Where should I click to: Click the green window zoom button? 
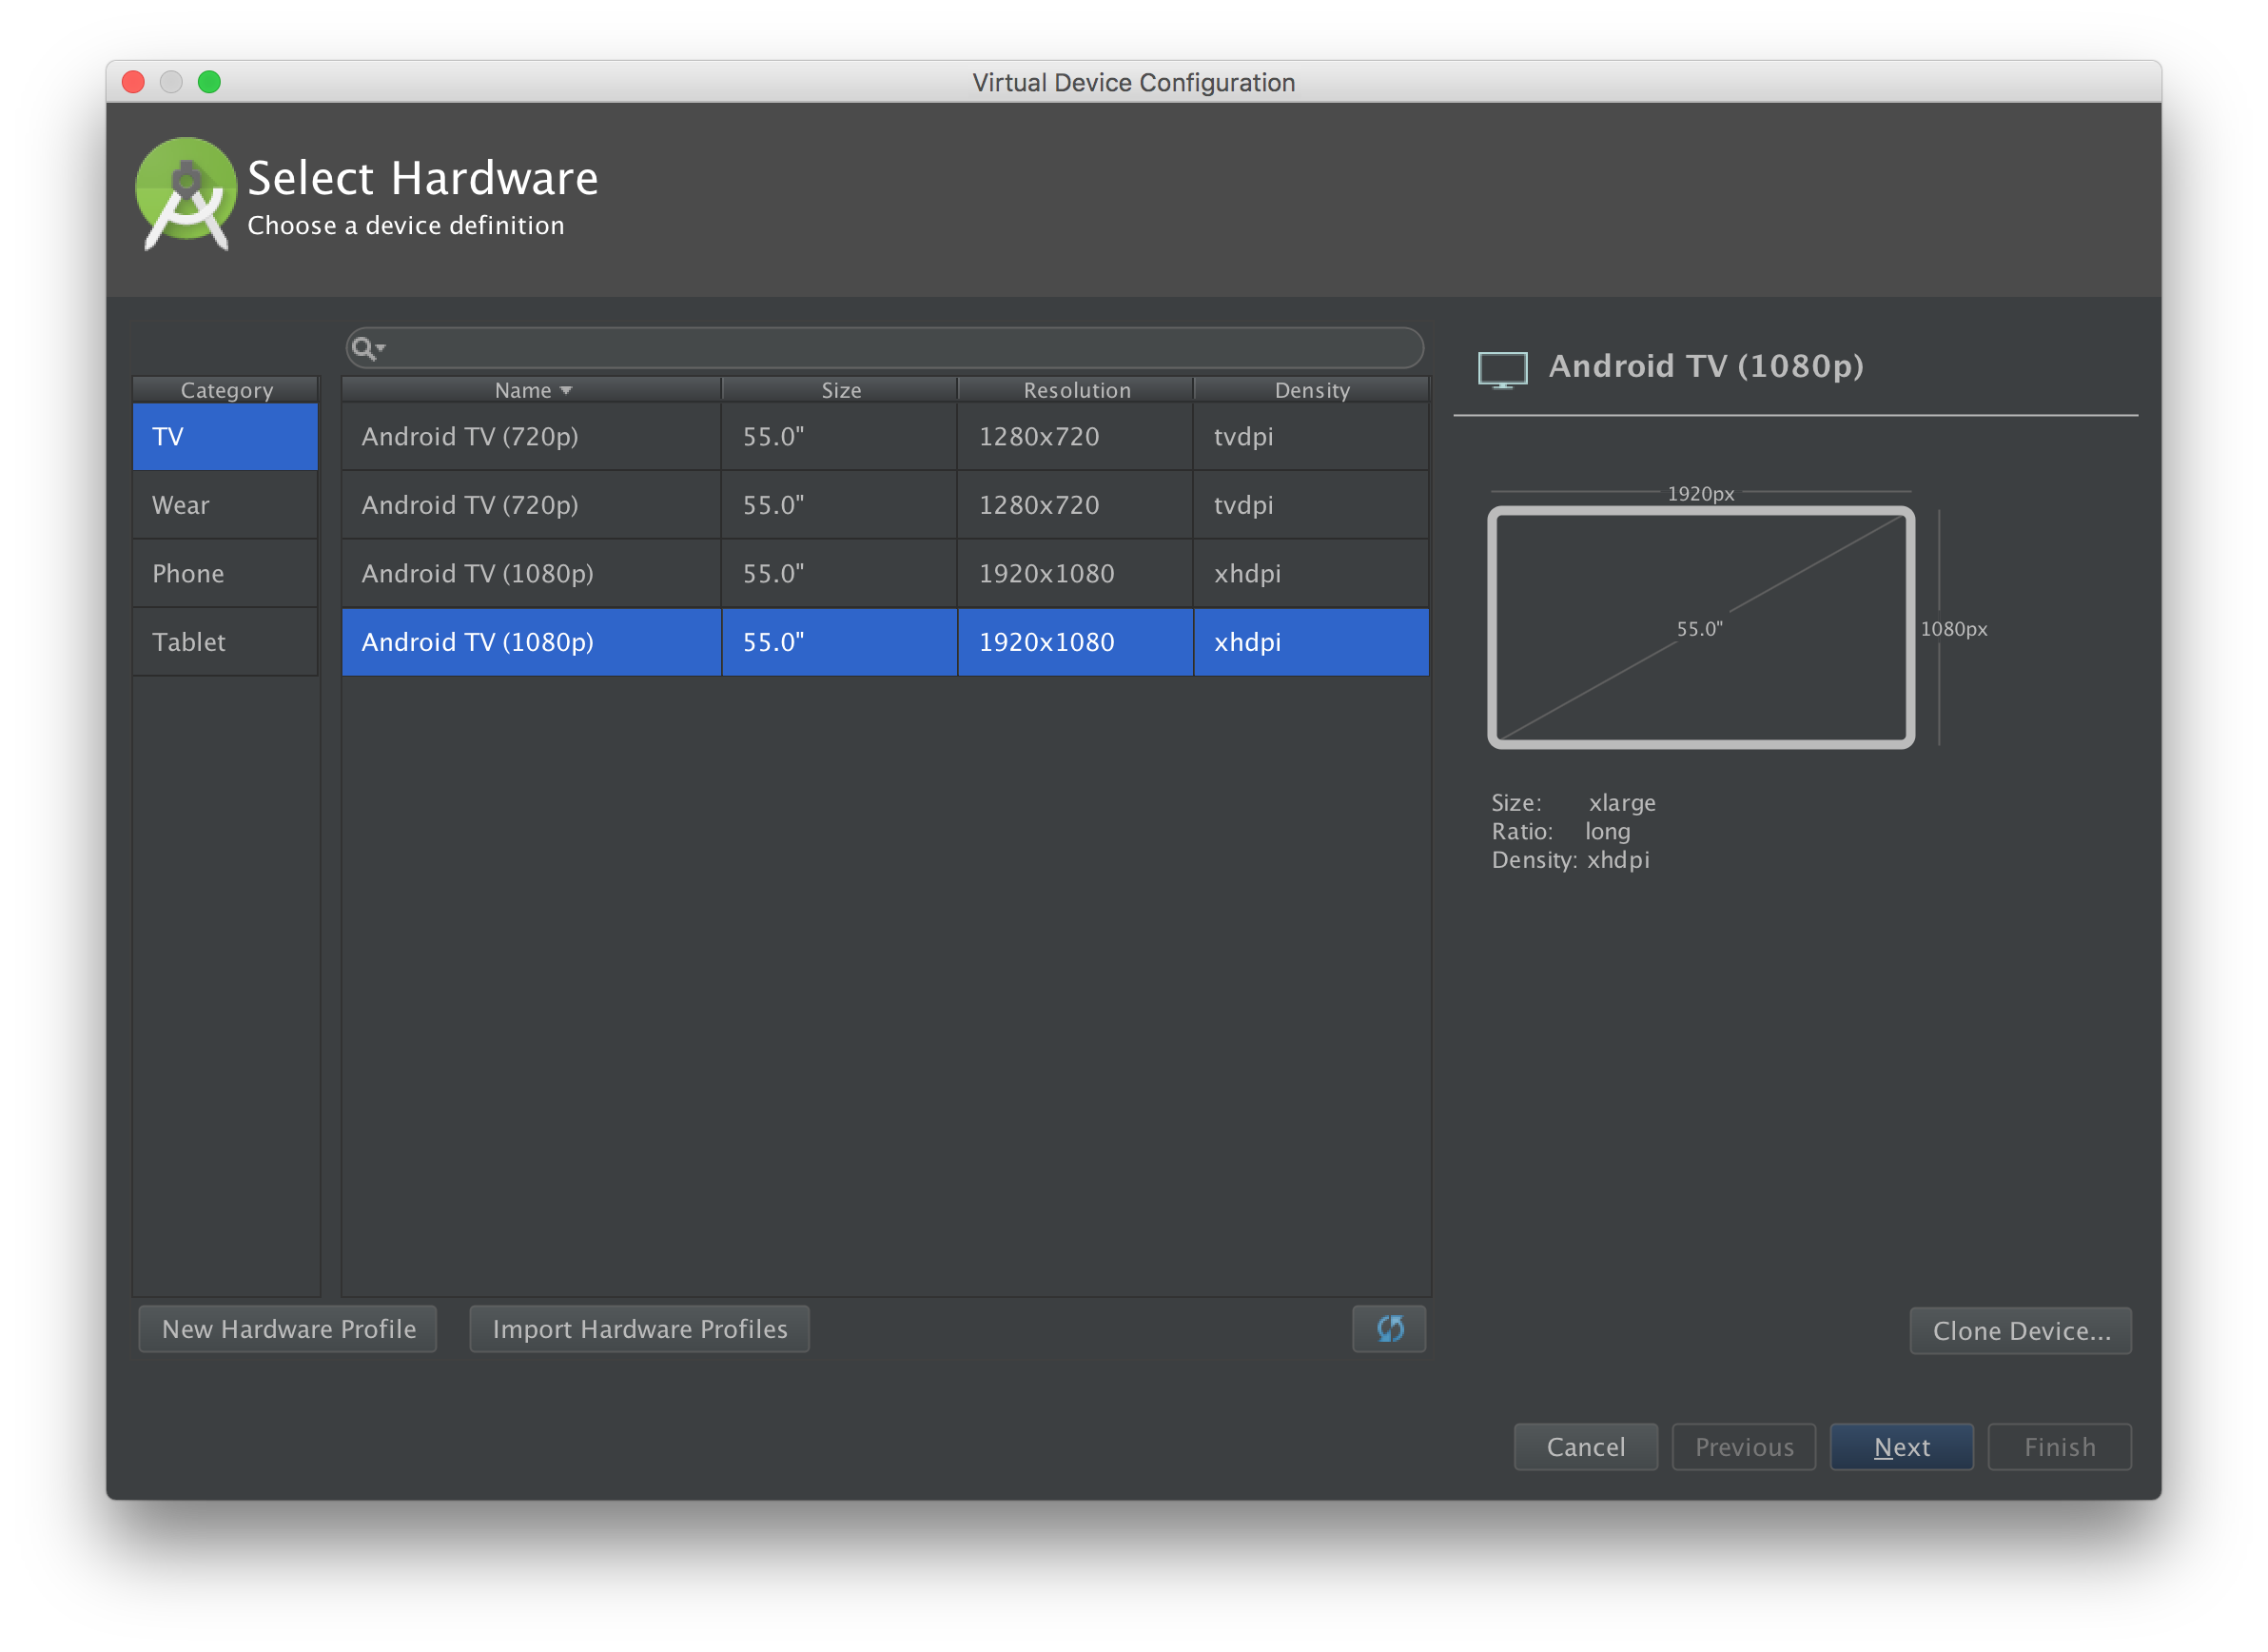pos(209,82)
